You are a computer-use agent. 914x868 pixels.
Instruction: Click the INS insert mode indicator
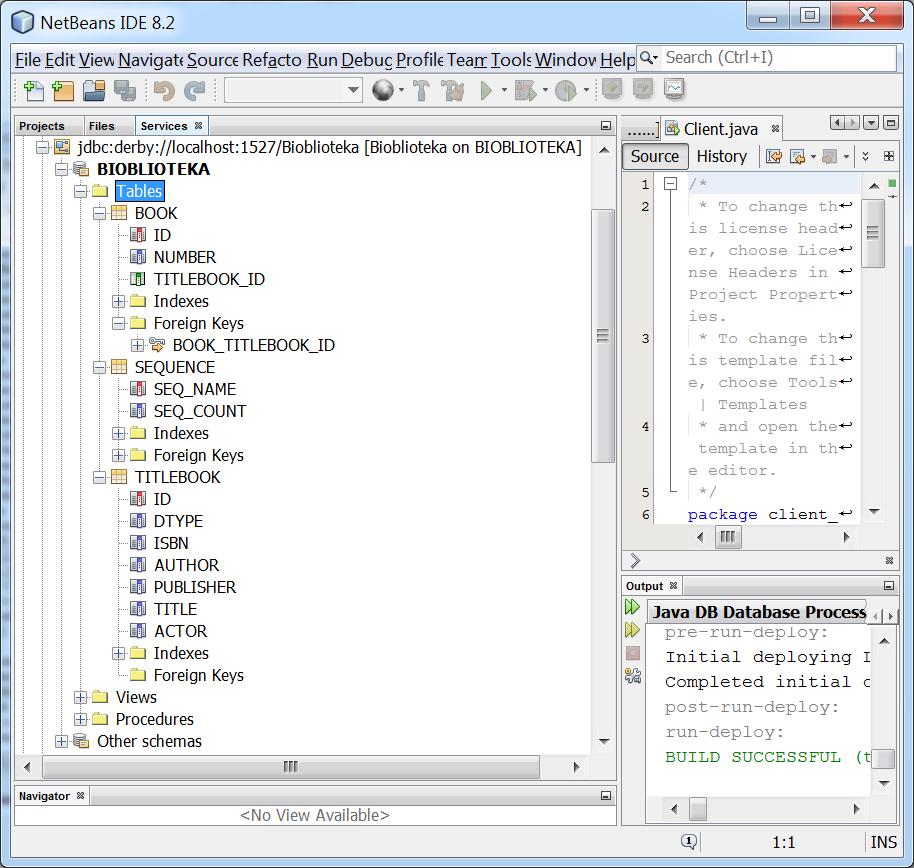(x=883, y=842)
